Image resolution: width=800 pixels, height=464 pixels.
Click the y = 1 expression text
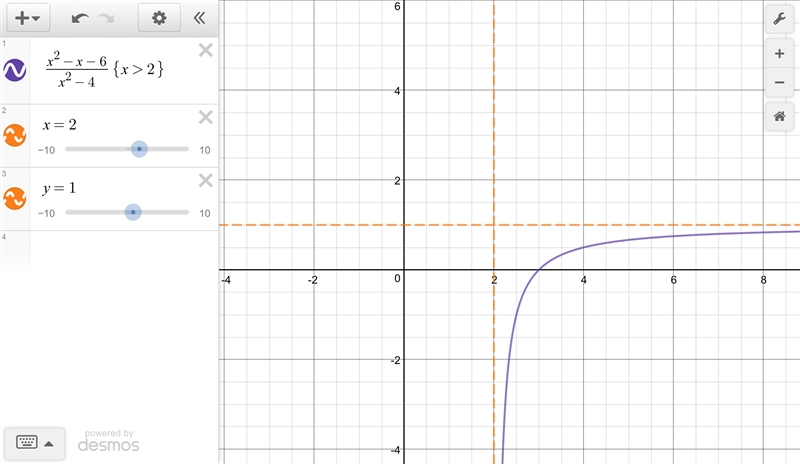(x=59, y=188)
